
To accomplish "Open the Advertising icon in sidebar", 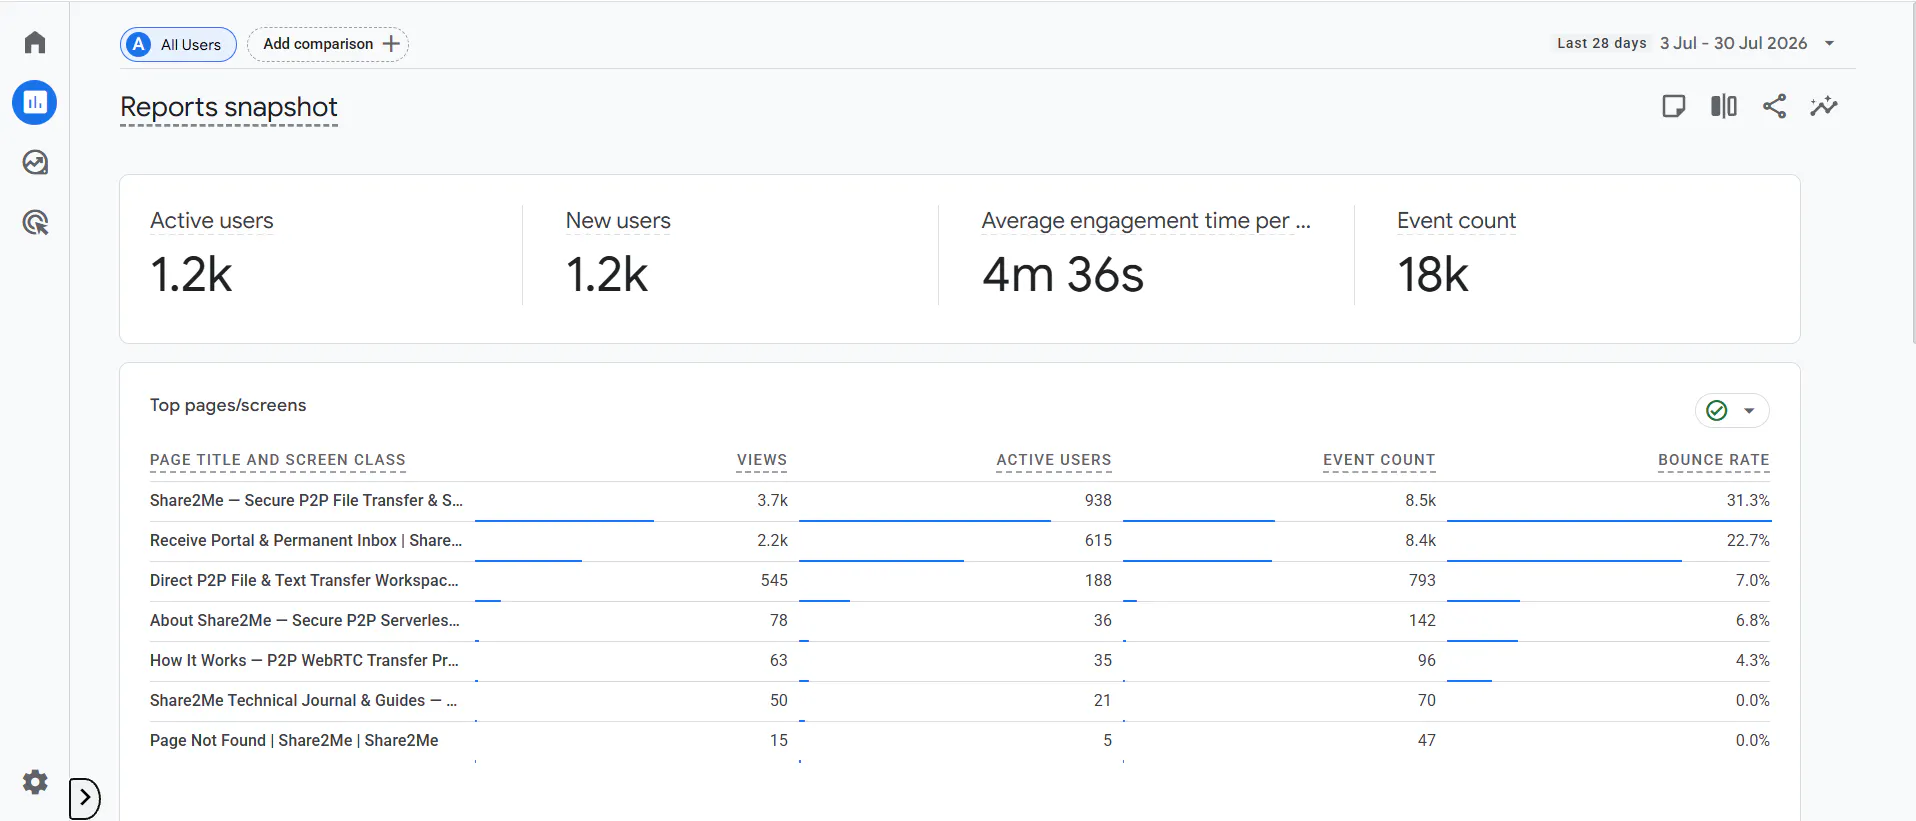I will point(35,222).
